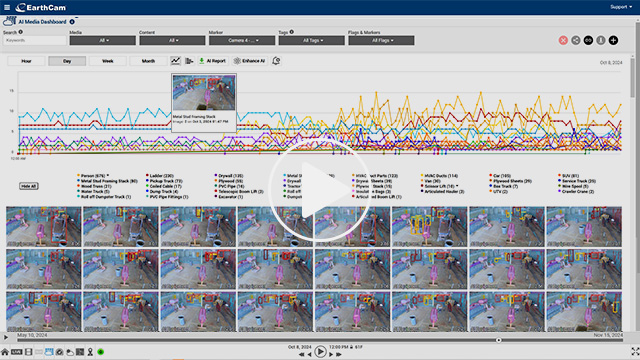The height and width of the screenshot is (360, 640).
Task: Click the gray download icon near the plus
Action: click(601, 40)
